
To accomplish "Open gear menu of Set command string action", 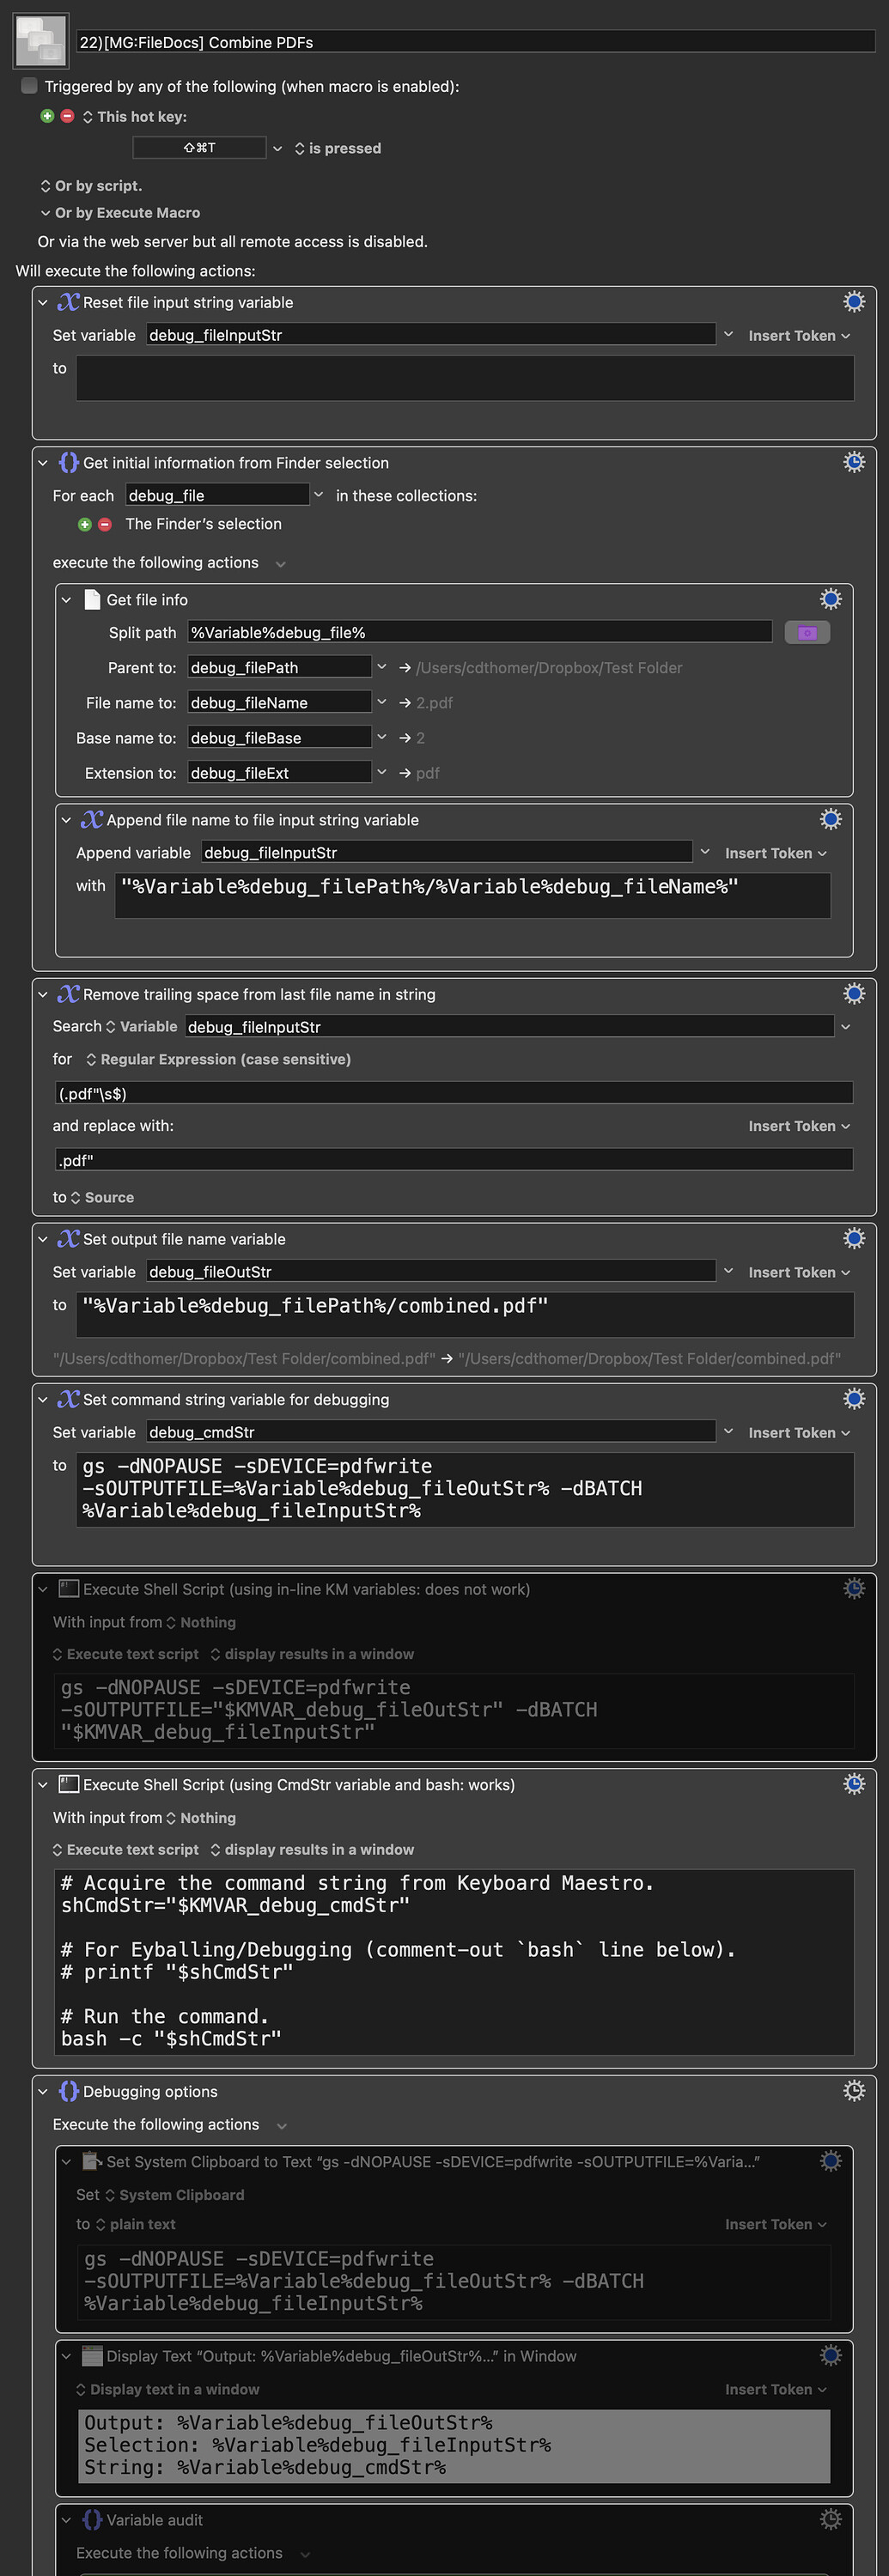I will (x=854, y=1399).
